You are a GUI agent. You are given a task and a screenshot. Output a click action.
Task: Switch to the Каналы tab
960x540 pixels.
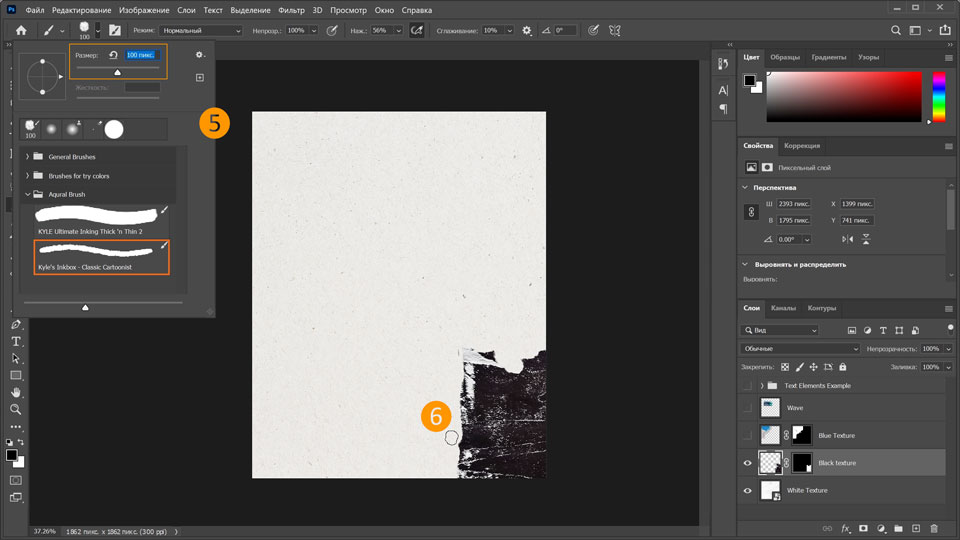click(784, 308)
